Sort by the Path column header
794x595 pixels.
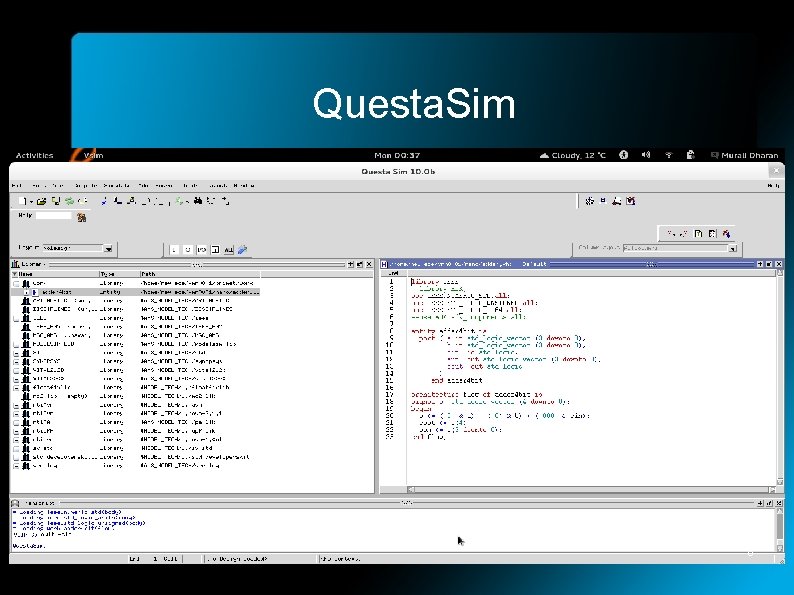click(200, 274)
